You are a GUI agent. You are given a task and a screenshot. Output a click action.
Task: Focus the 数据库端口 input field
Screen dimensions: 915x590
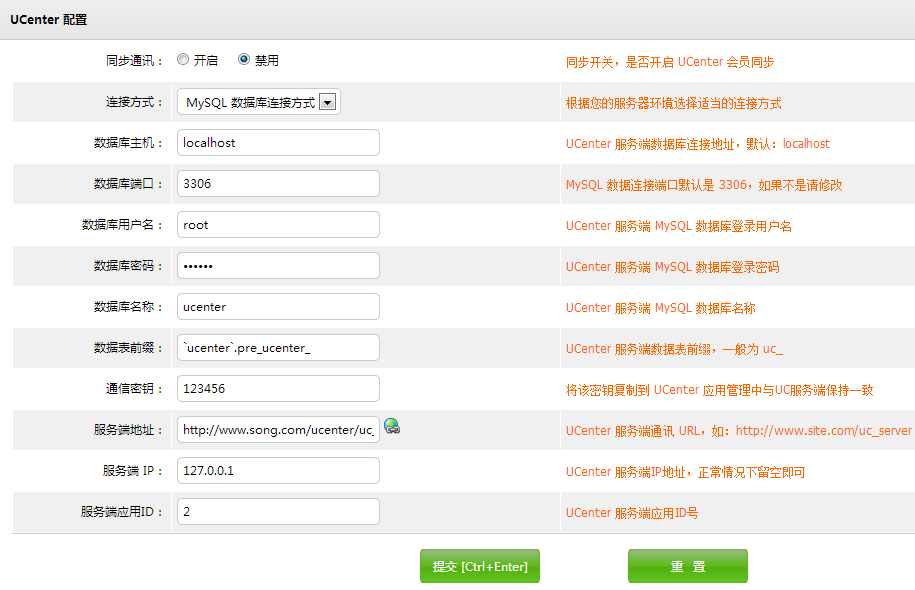[278, 184]
